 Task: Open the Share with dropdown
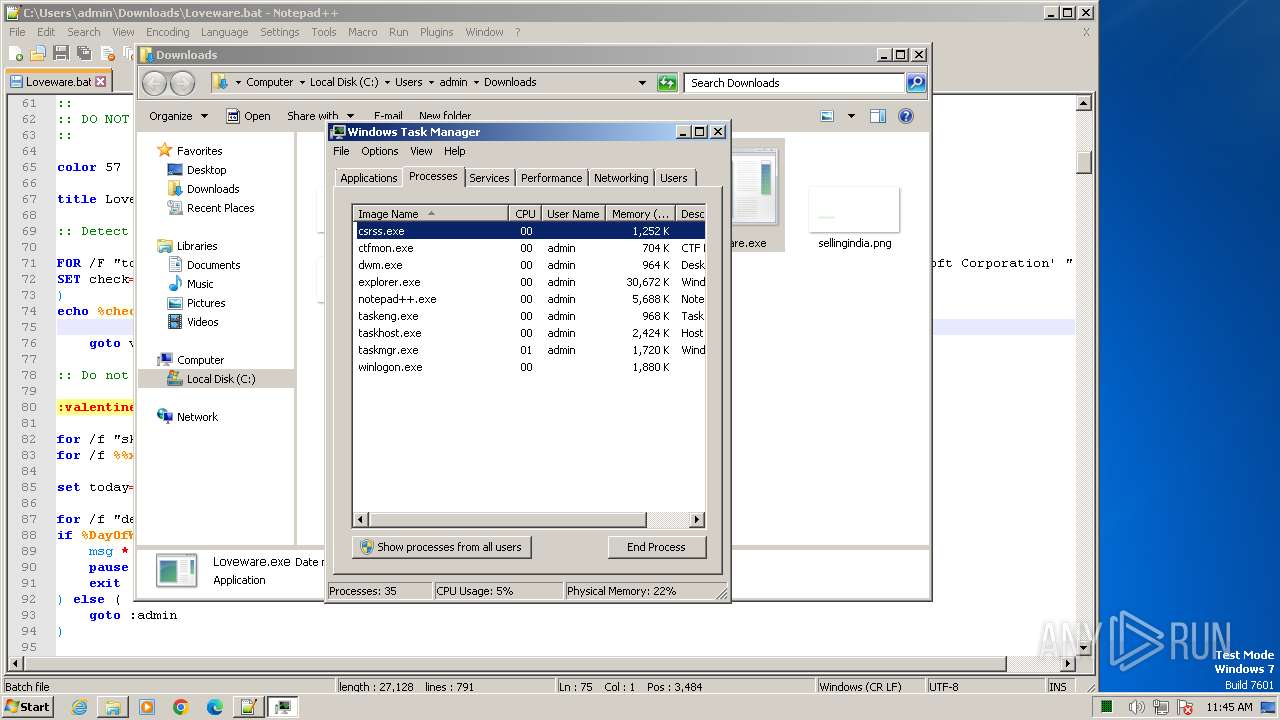[320, 116]
